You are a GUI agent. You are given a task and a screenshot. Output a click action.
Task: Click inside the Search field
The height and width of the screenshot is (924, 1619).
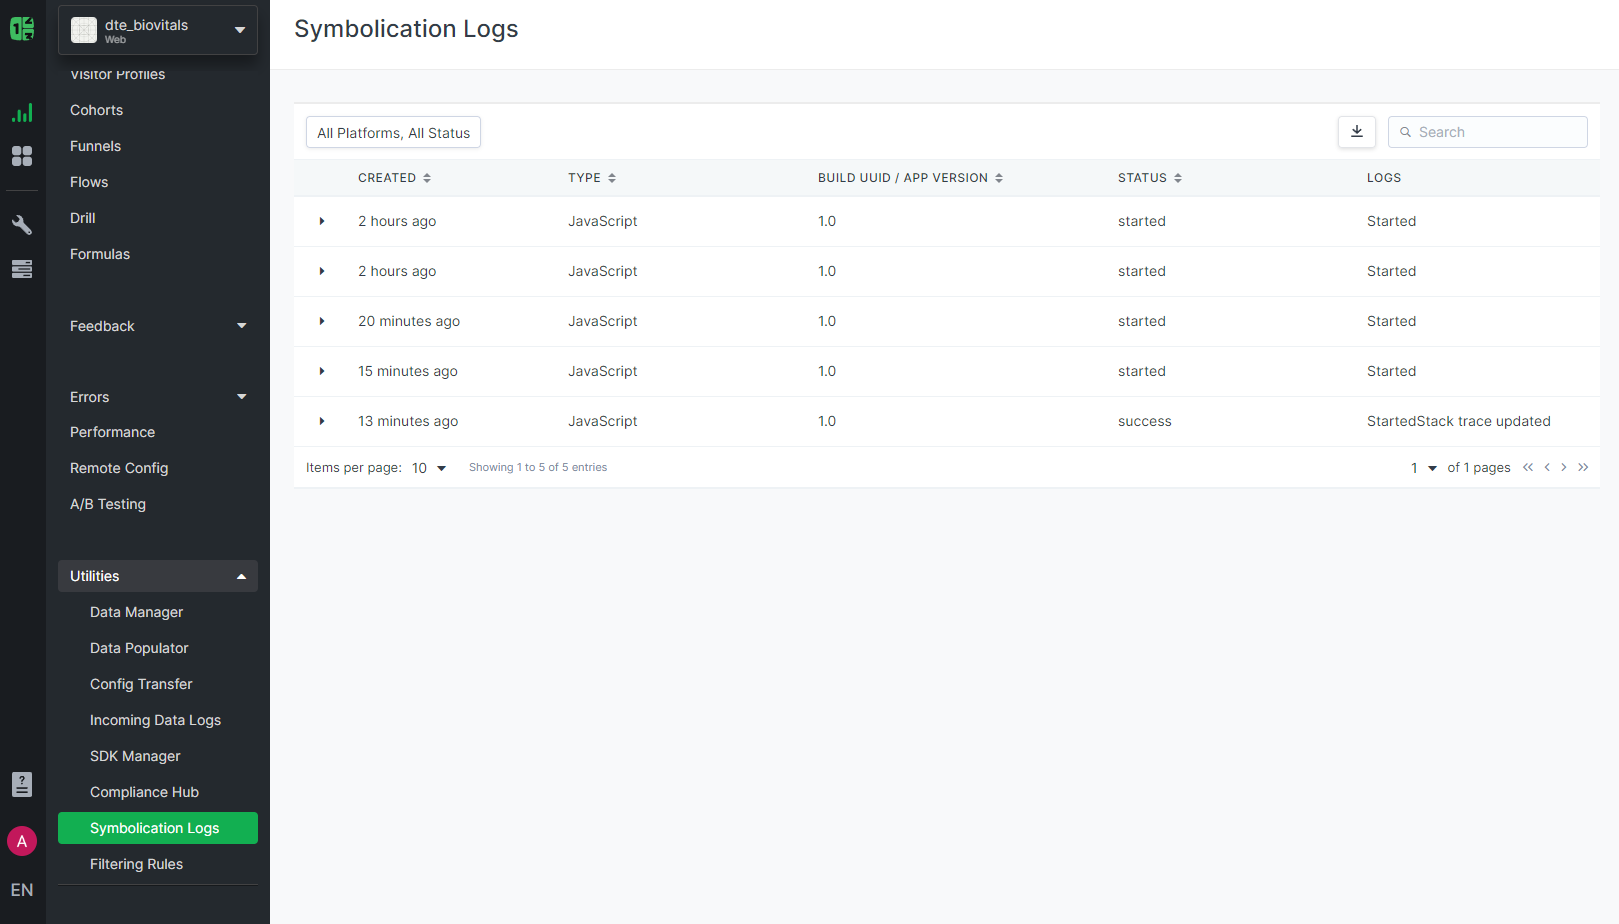[1488, 132]
